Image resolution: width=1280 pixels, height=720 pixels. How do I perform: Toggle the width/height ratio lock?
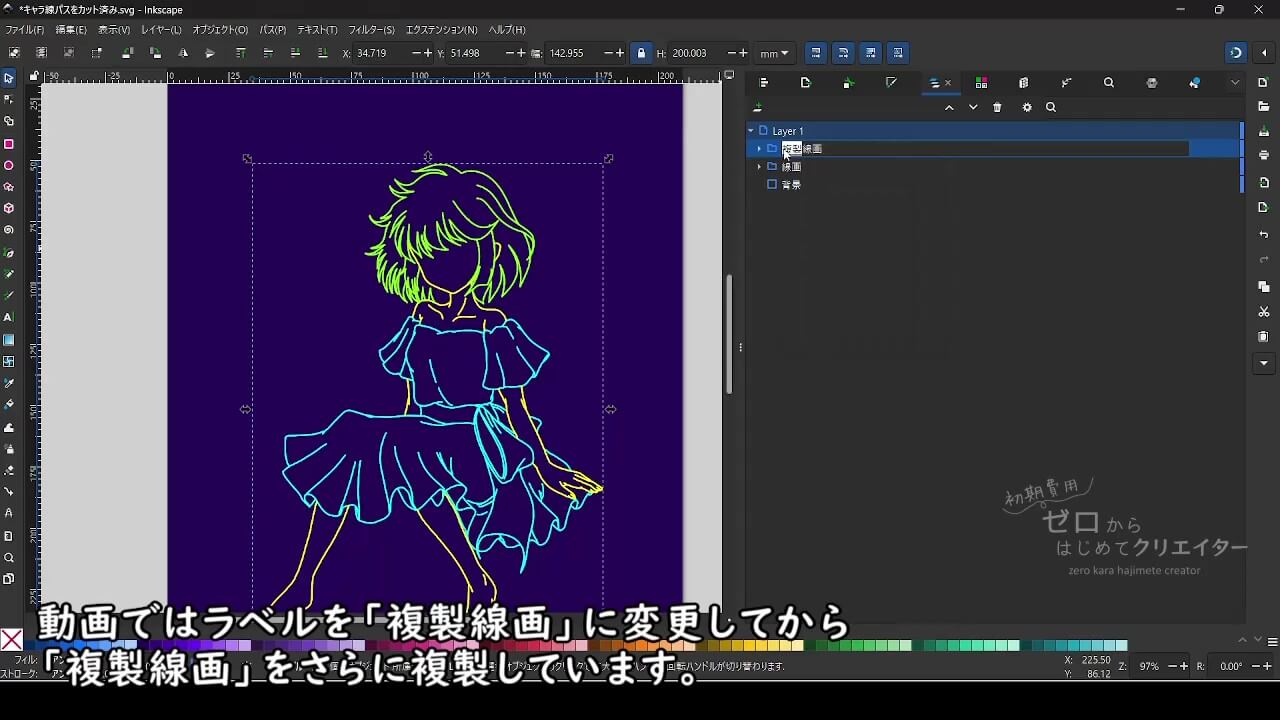click(641, 53)
